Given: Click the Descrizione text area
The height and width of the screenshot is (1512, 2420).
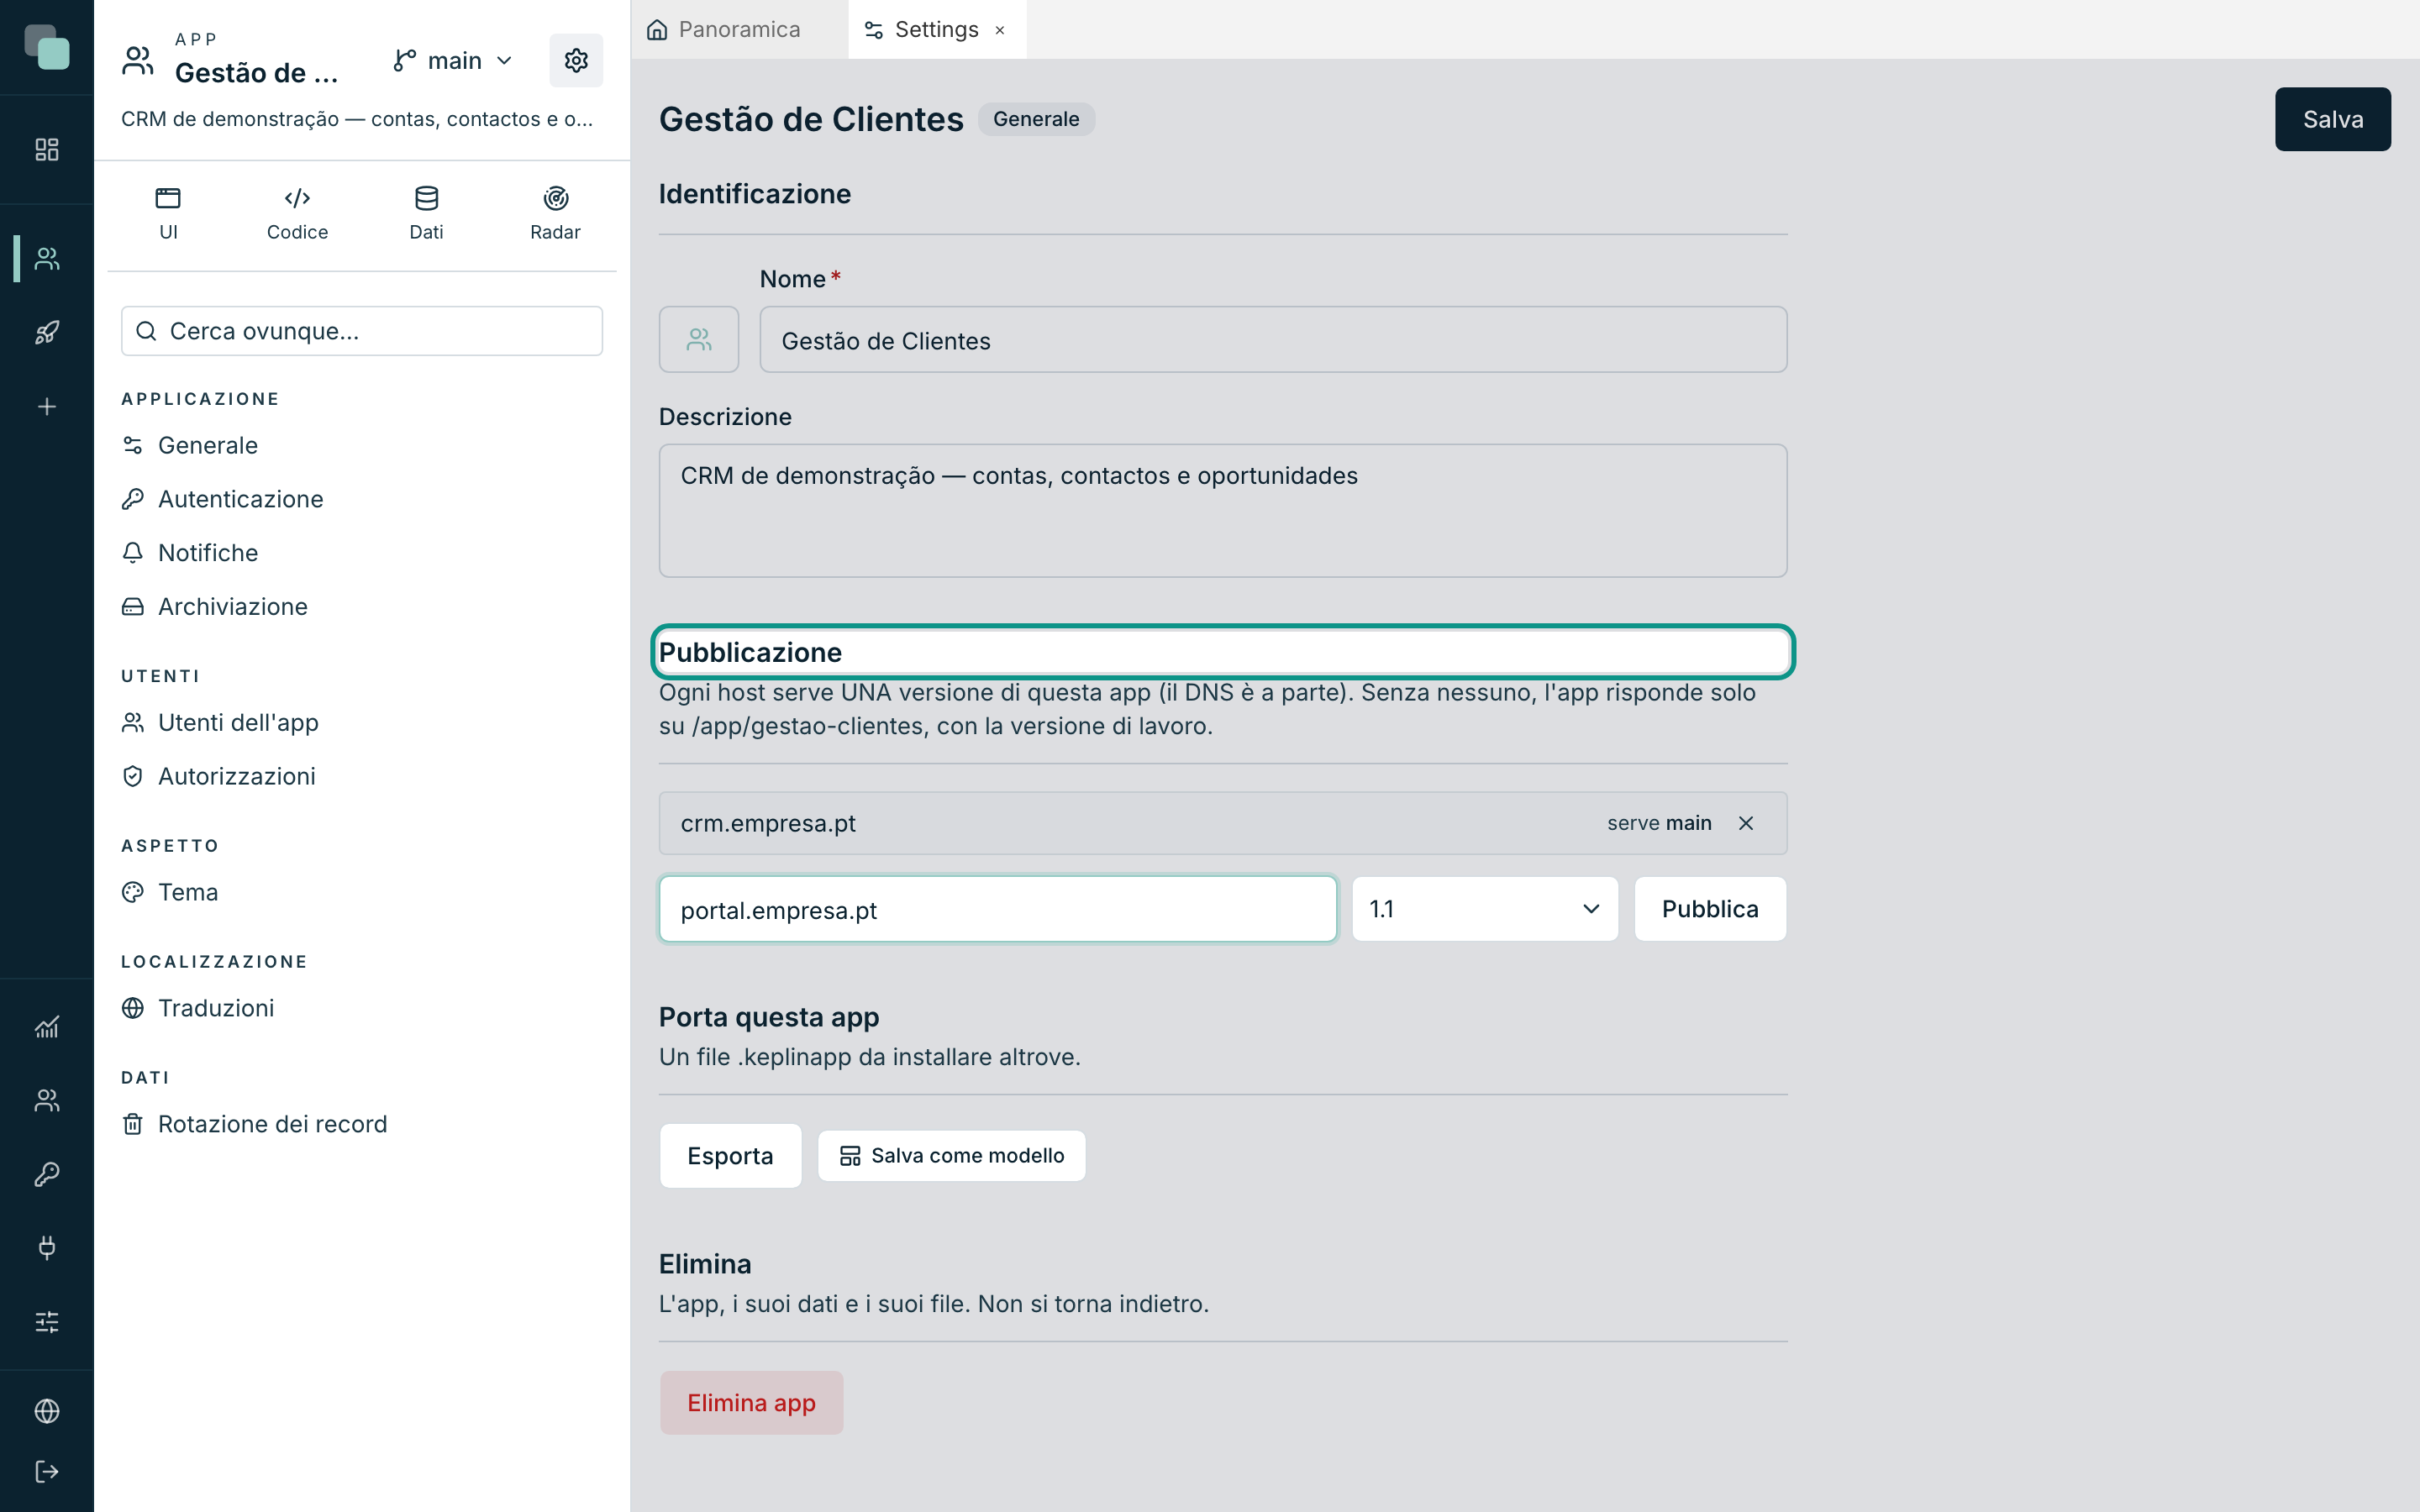Looking at the screenshot, I should (1222, 511).
